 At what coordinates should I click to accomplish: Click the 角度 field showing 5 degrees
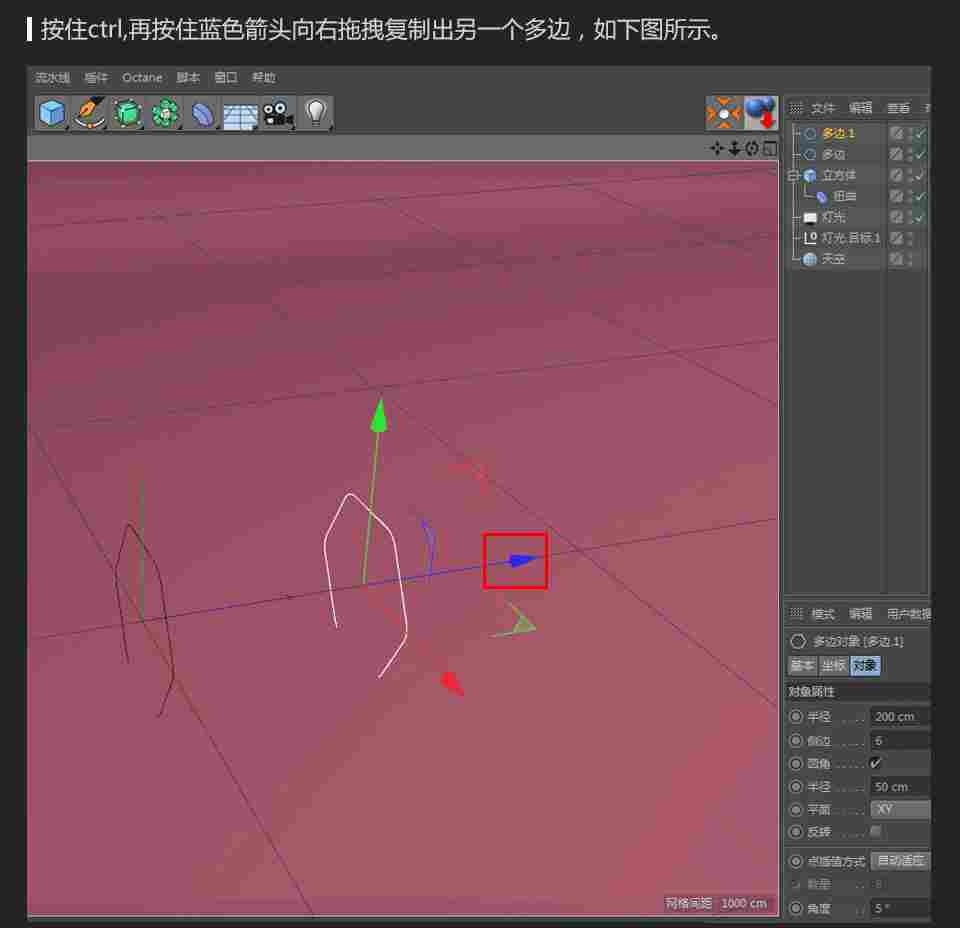pyautogui.click(x=900, y=908)
